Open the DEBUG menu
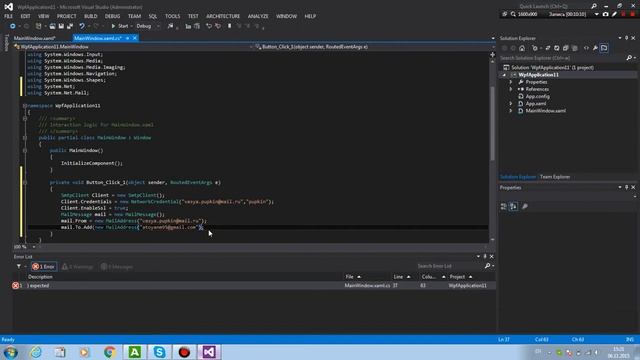The image size is (640, 360). point(112,16)
